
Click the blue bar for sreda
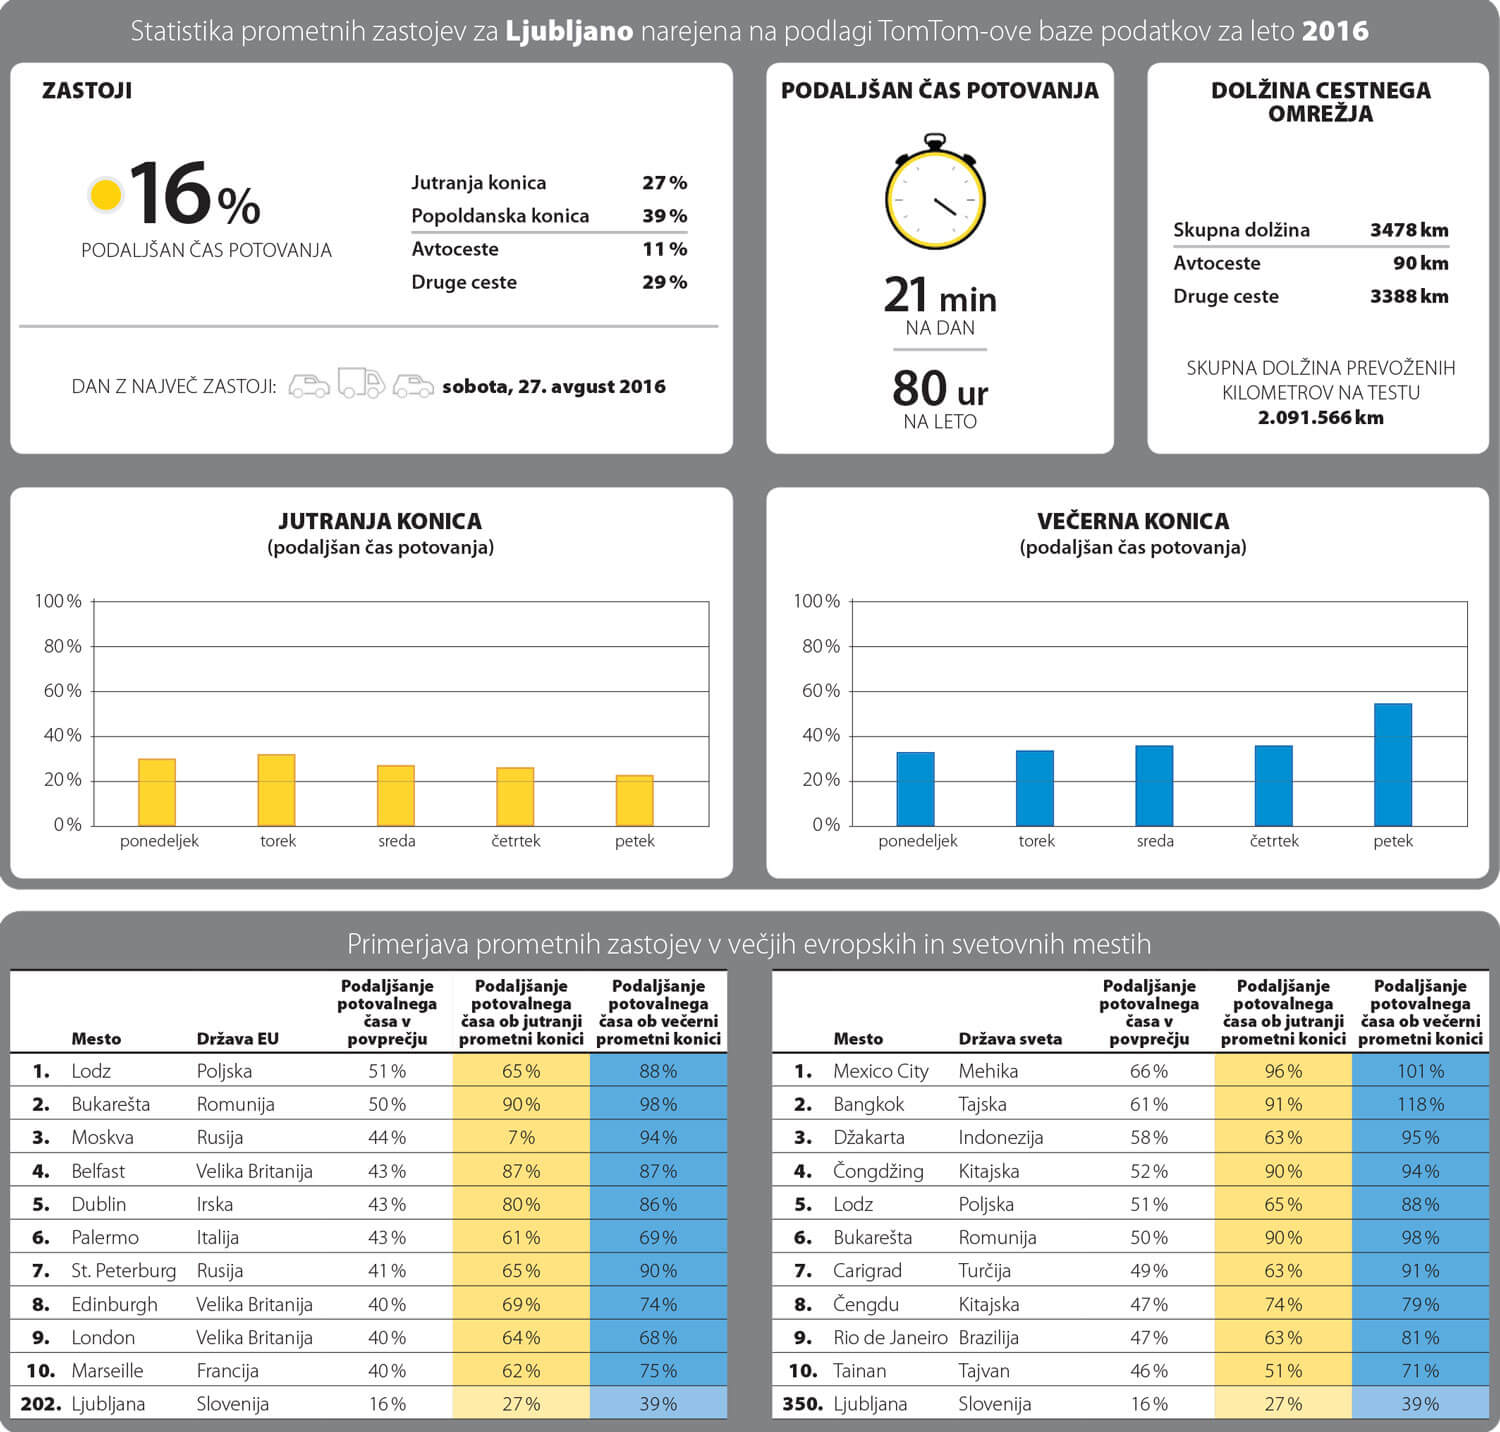(x=1154, y=786)
